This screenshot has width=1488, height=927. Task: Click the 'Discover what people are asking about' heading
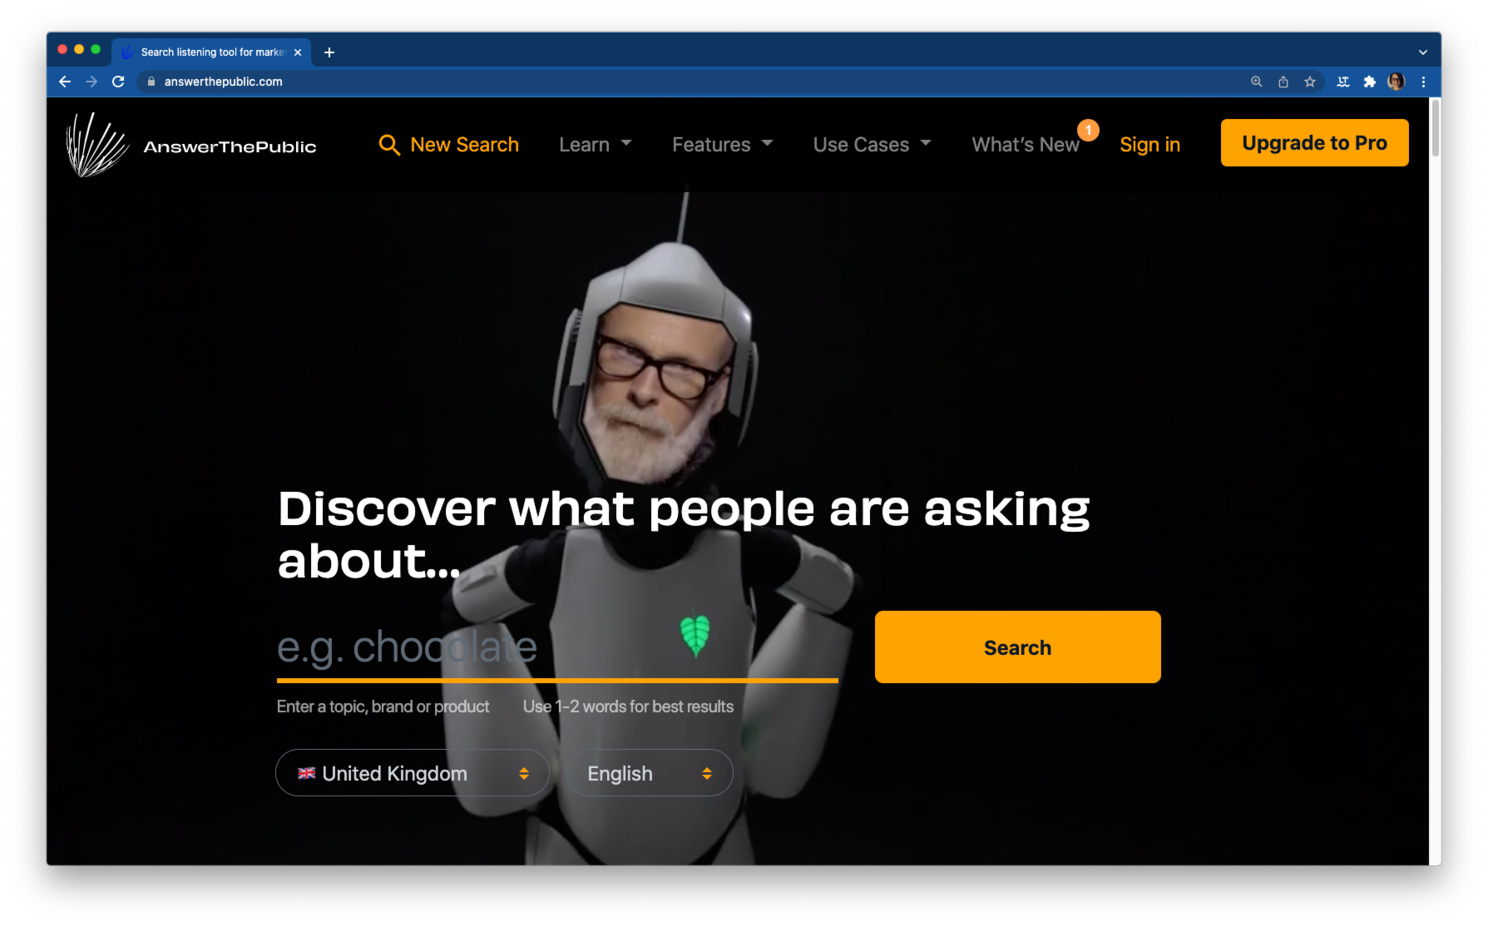tap(683, 534)
